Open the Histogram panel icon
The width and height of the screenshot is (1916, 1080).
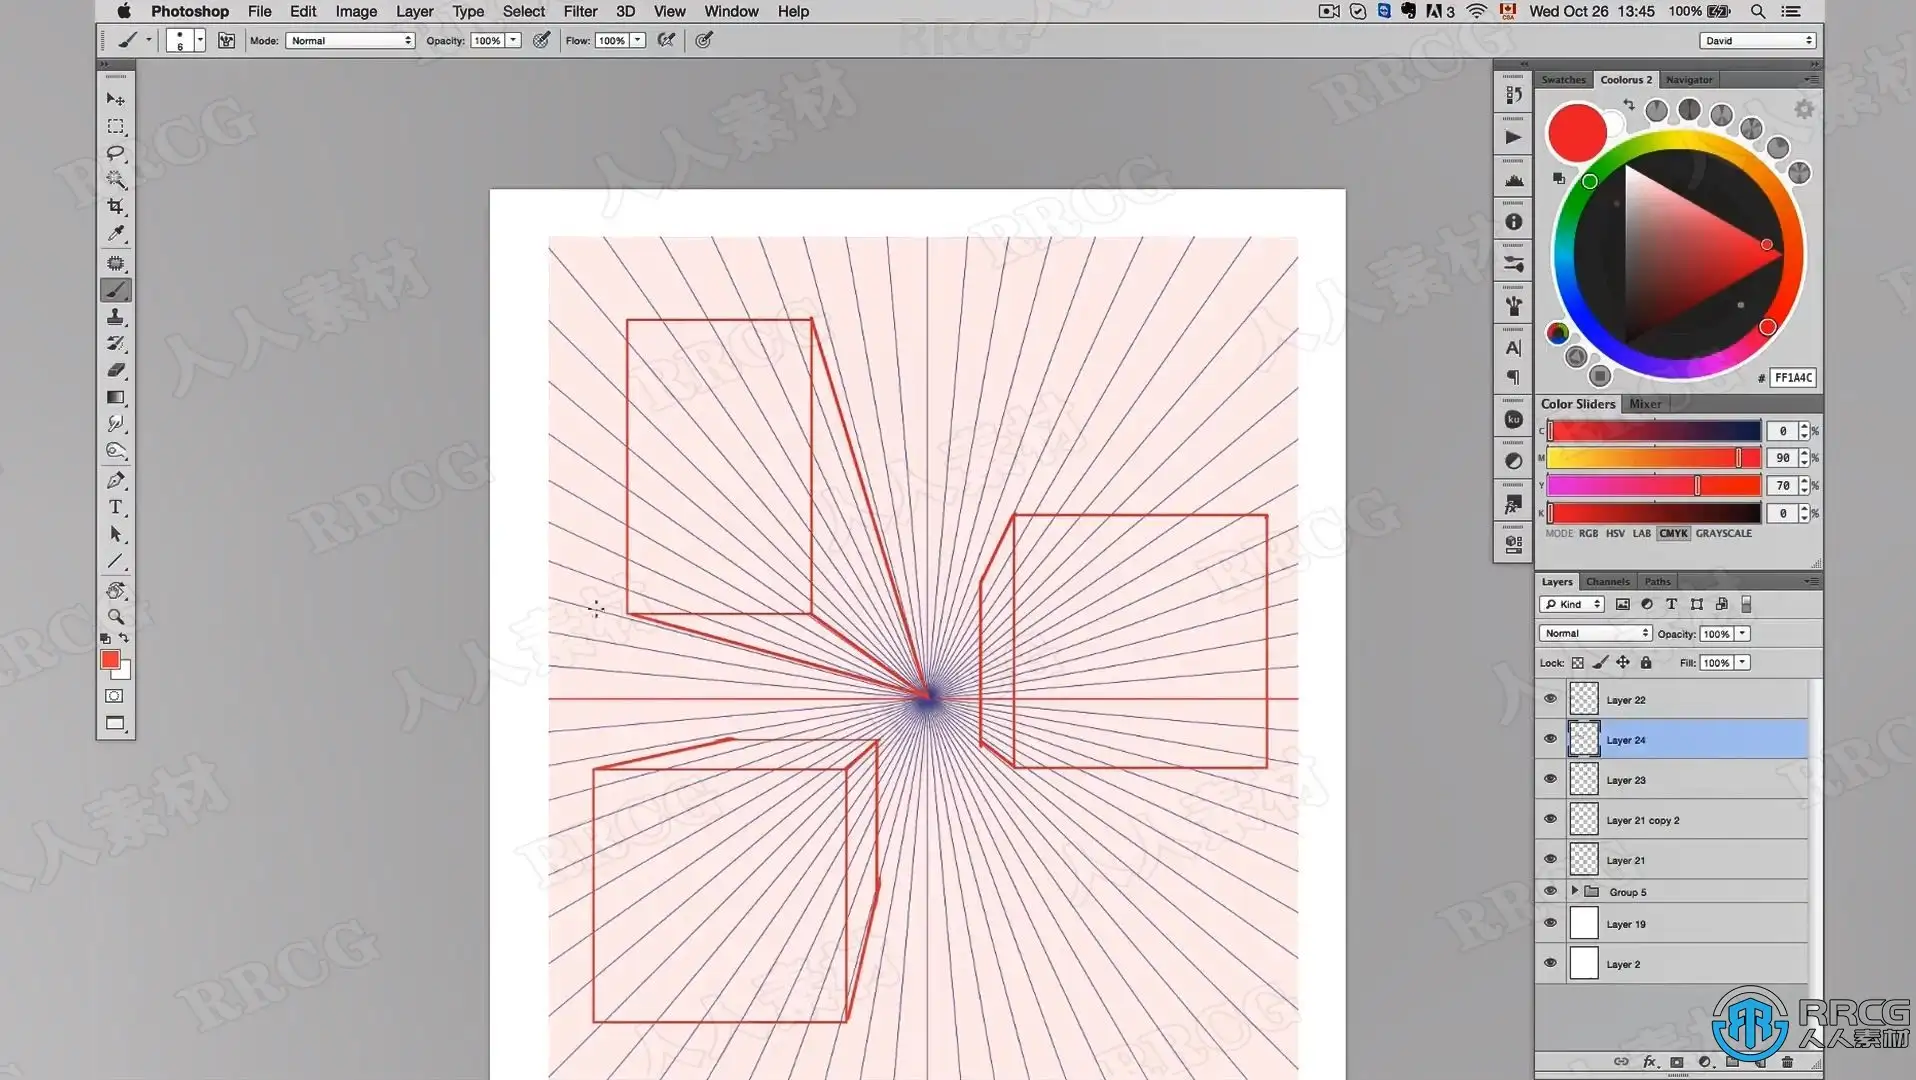coord(1514,180)
